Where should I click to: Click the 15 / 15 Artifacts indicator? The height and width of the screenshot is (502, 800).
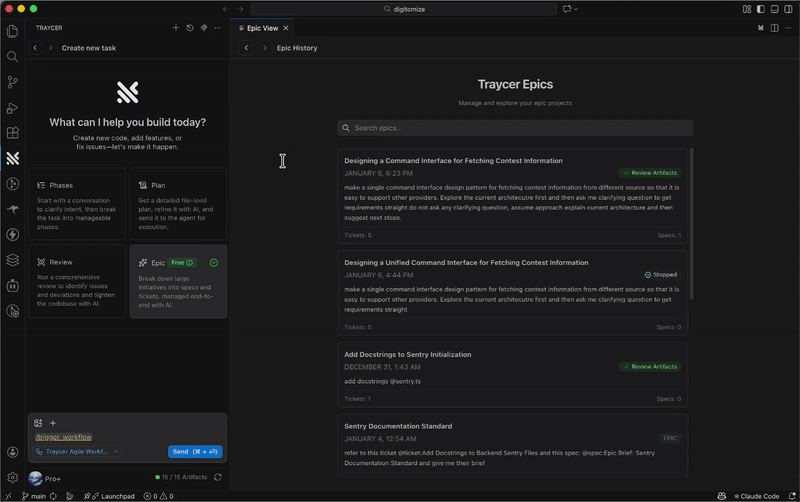181,477
